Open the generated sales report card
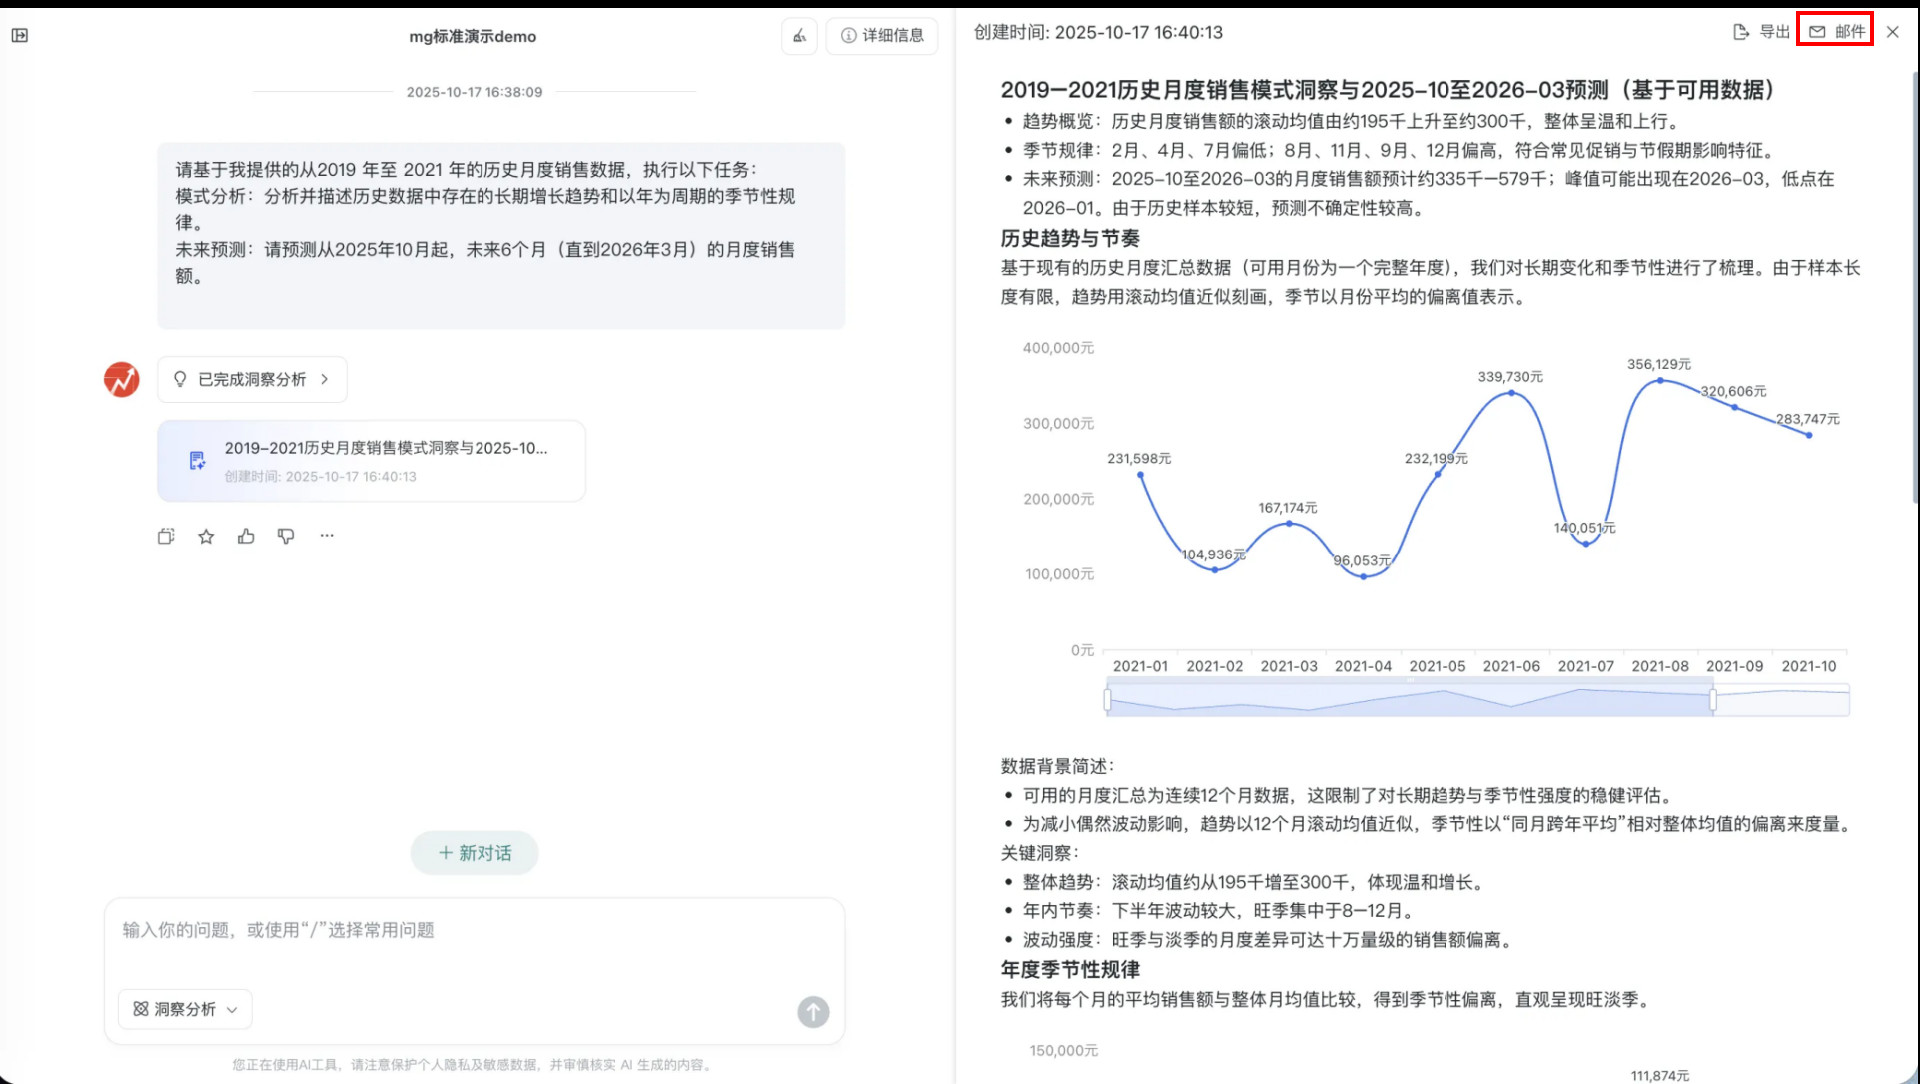This screenshot has width=1920, height=1084. [x=371, y=461]
